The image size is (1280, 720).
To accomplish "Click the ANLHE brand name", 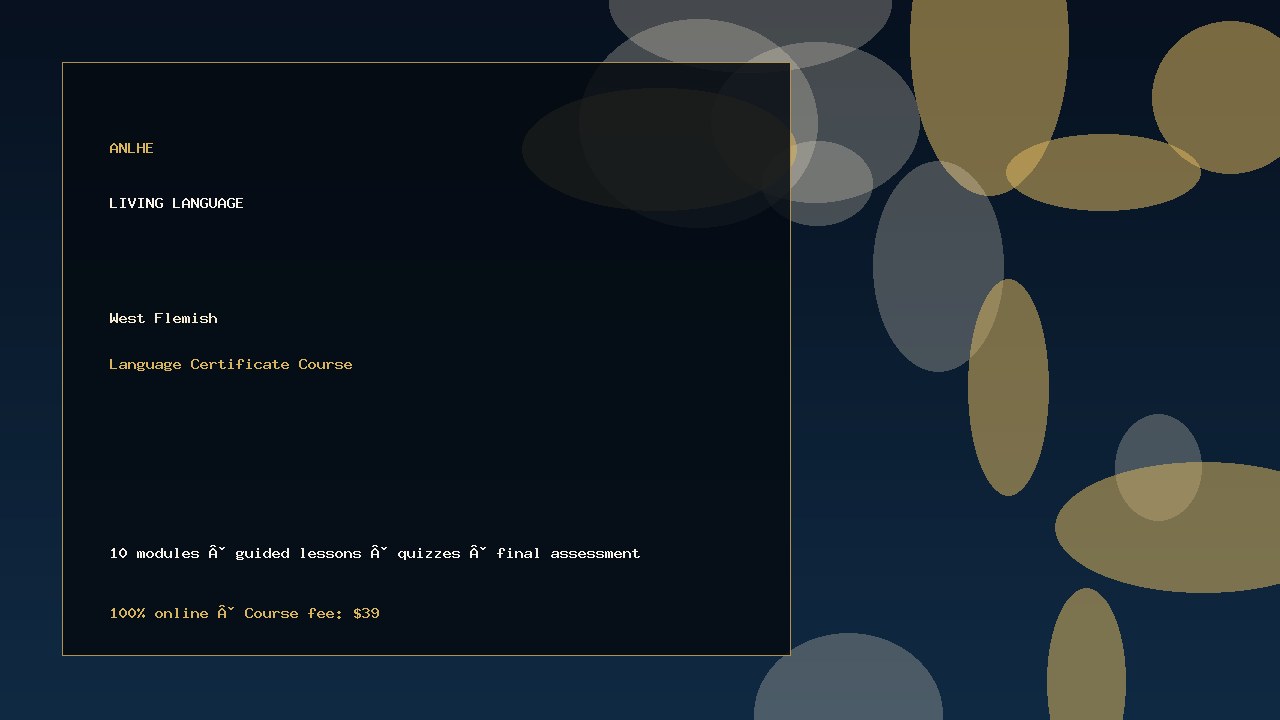I will [x=131, y=148].
